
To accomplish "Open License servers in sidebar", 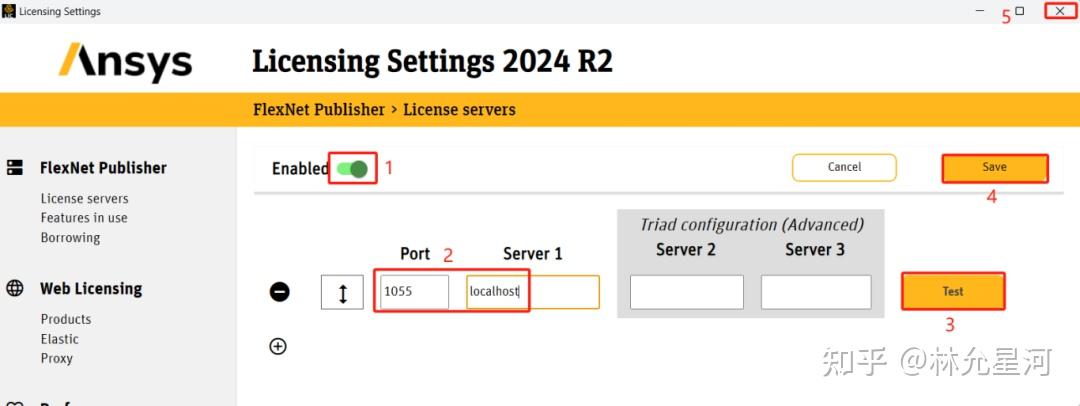I will 84,198.
